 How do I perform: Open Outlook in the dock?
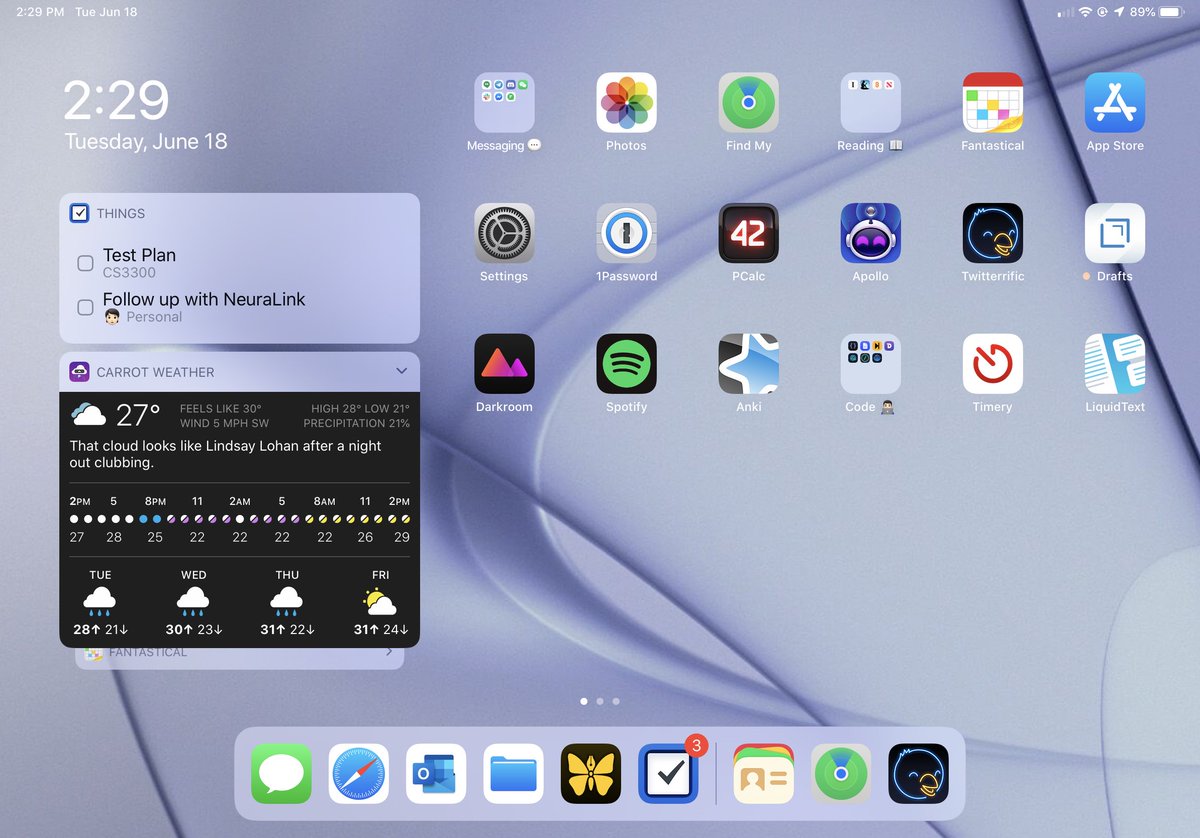click(x=436, y=774)
